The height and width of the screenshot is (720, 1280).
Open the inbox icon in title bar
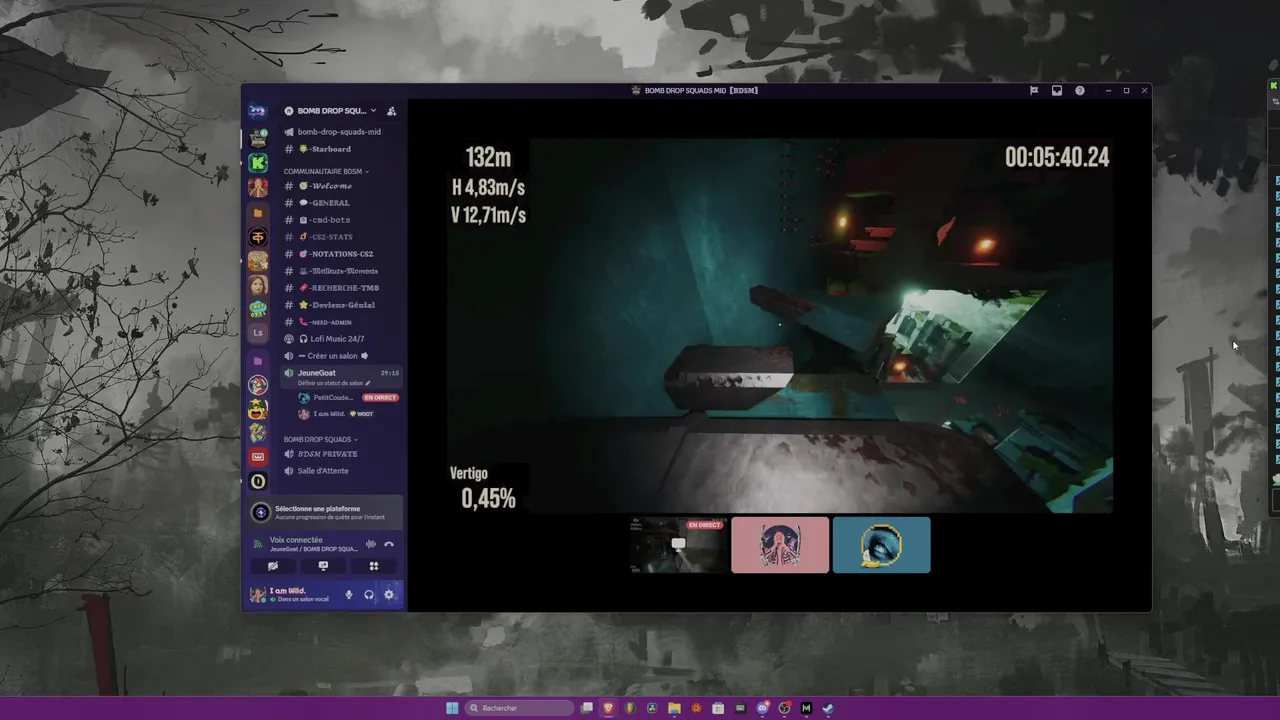[x=1057, y=91]
